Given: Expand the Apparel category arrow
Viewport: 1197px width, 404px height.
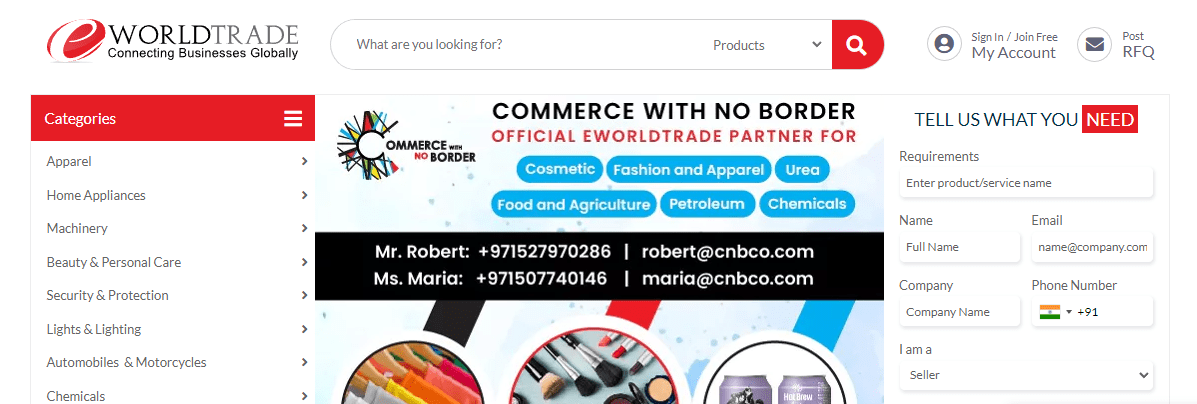Looking at the screenshot, I should coord(305,161).
